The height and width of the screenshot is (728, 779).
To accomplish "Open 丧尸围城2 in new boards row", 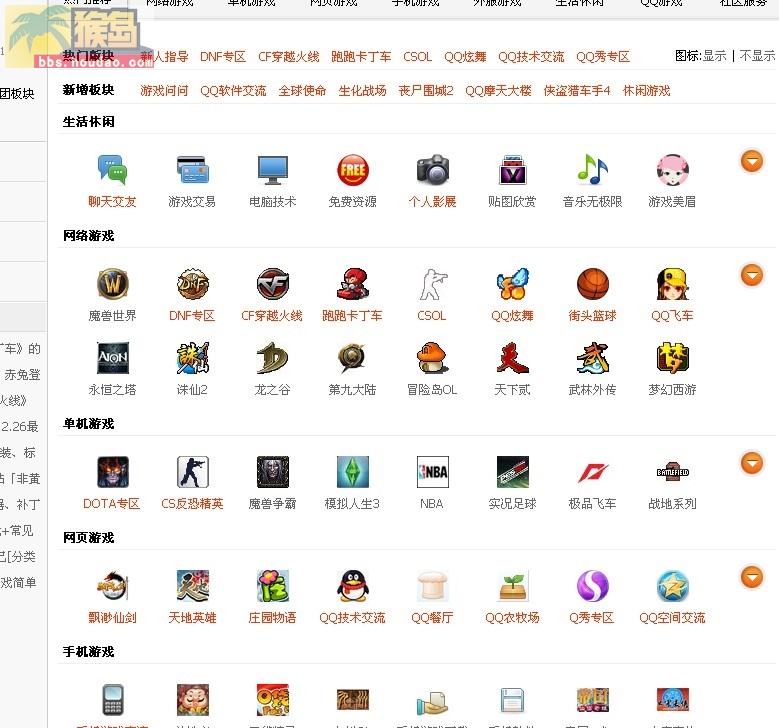I will pos(426,90).
